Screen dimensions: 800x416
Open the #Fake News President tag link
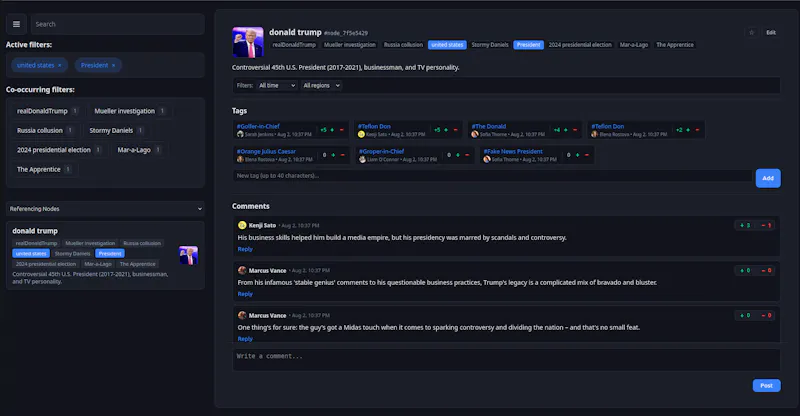point(513,151)
